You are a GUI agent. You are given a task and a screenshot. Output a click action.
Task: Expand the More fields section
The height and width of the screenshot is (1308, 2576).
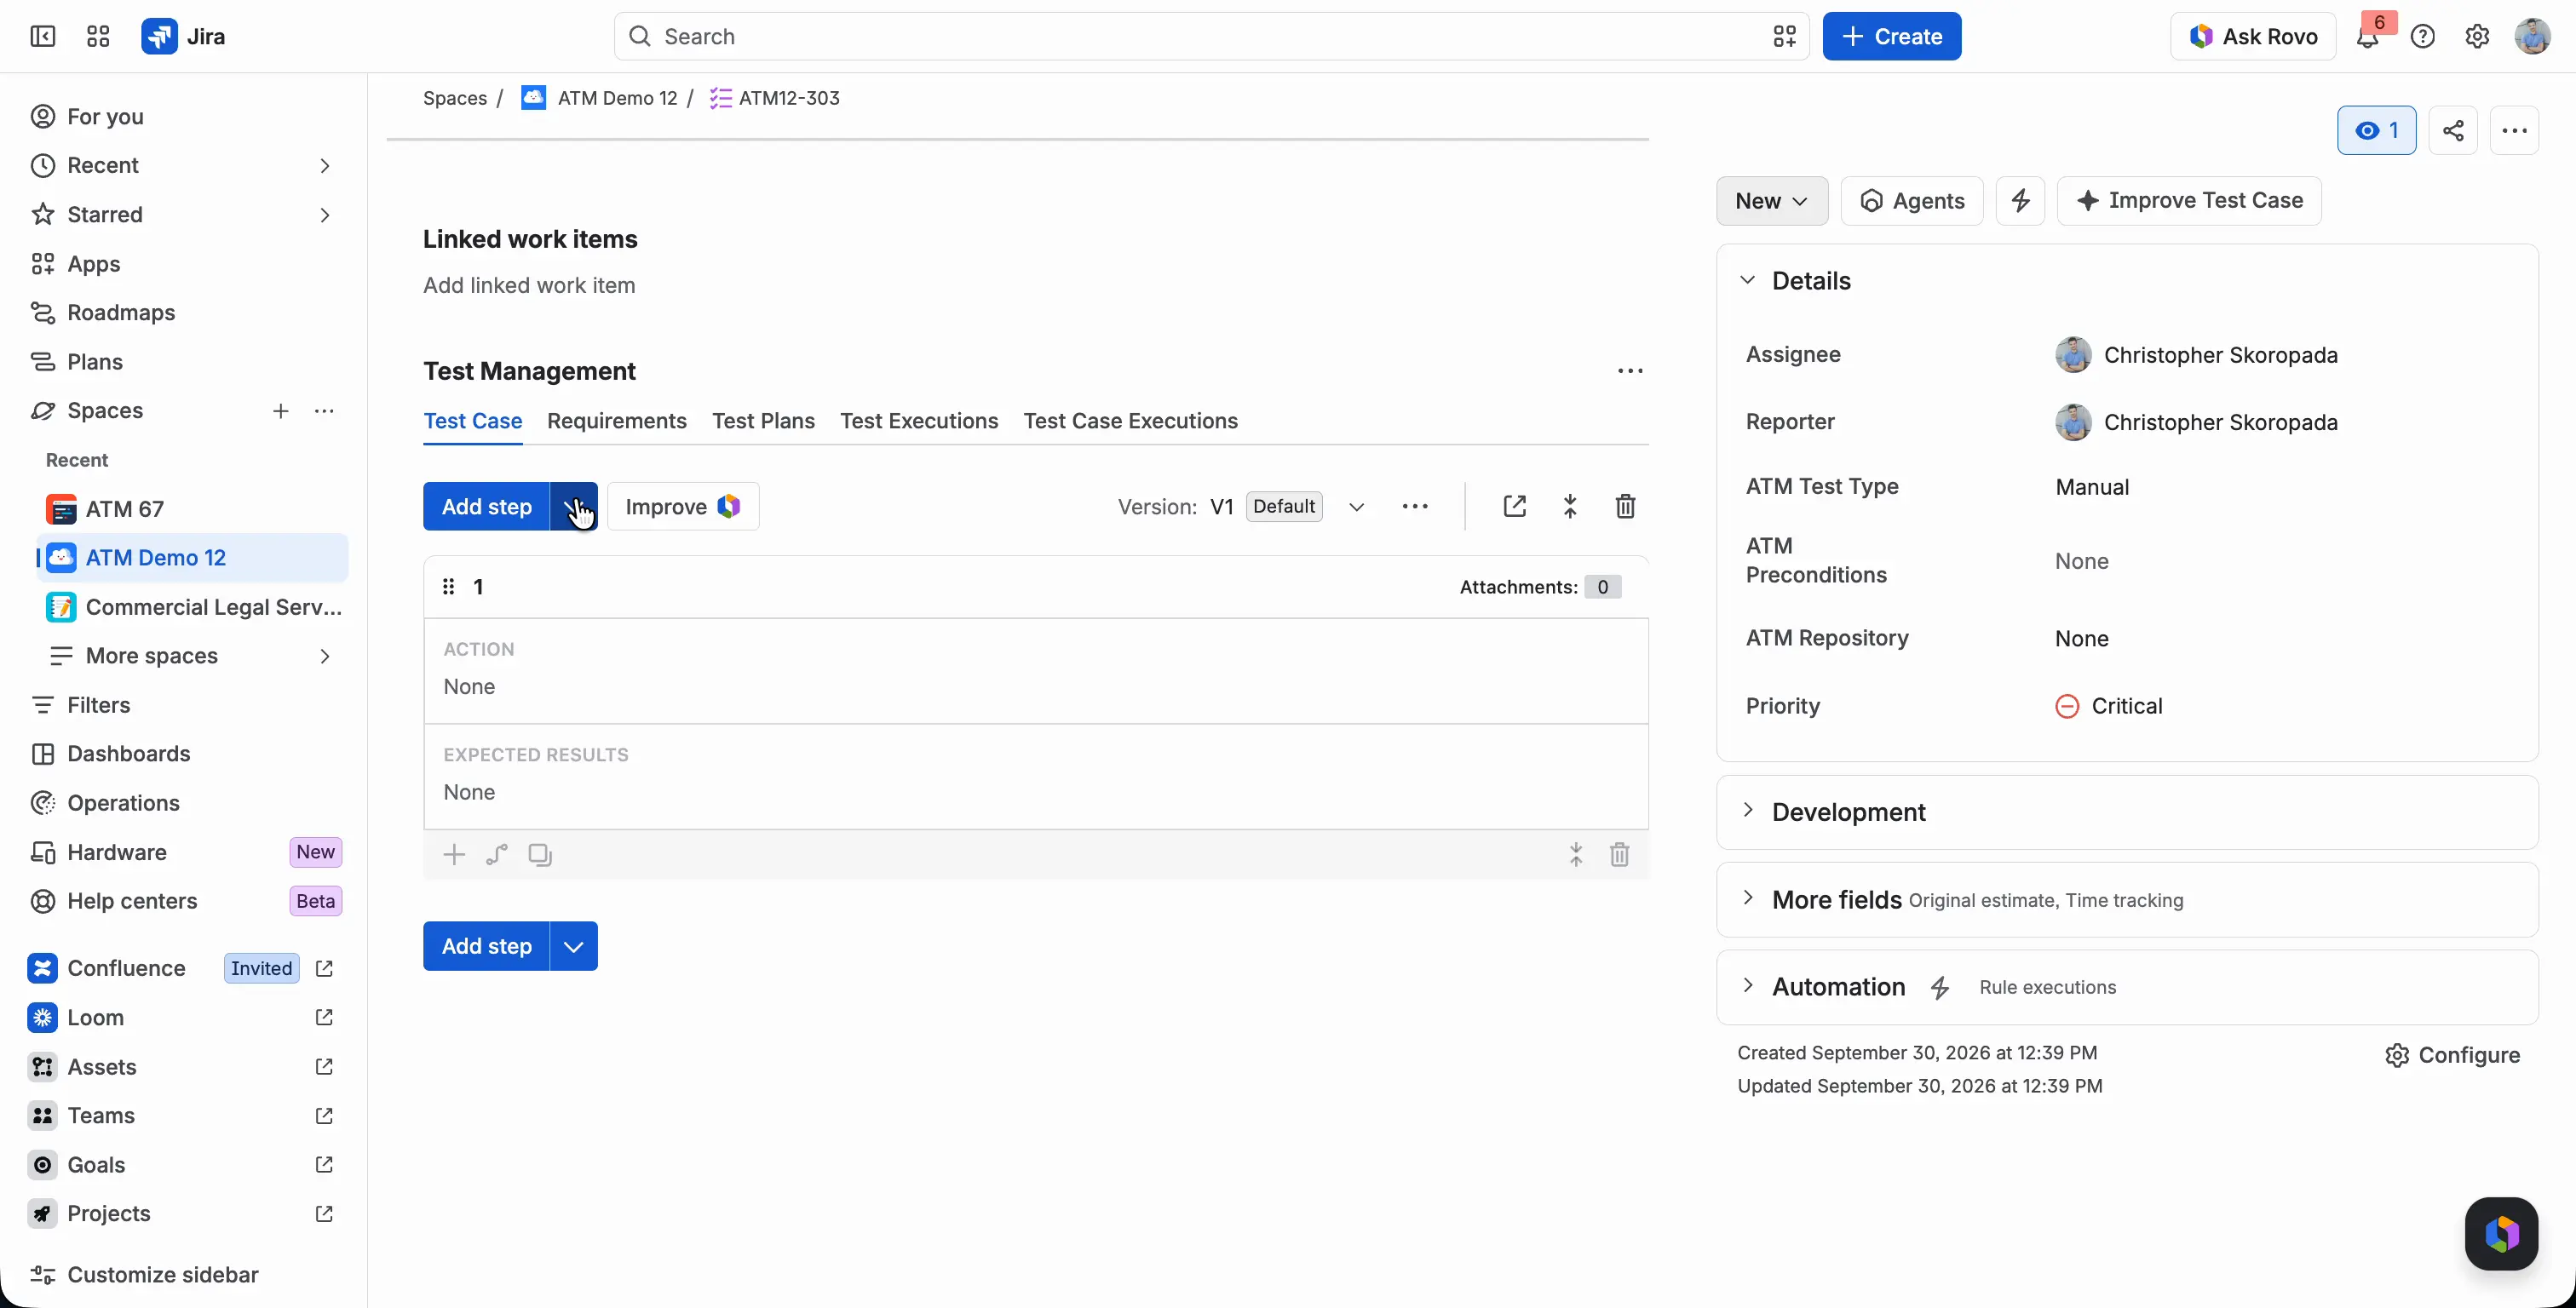point(1747,898)
